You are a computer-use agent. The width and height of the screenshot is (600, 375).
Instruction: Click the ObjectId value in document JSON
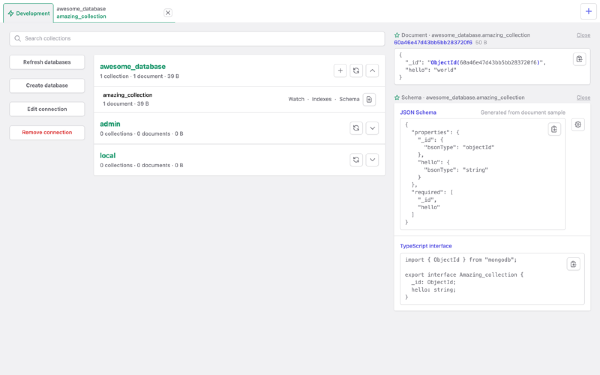[x=486, y=62]
